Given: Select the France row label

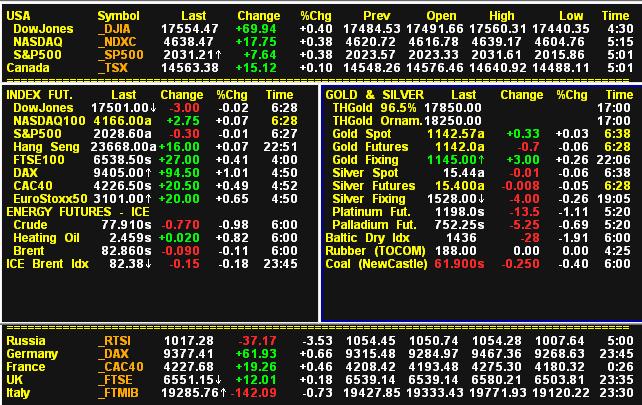Looking at the screenshot, I should pos(26,367).
